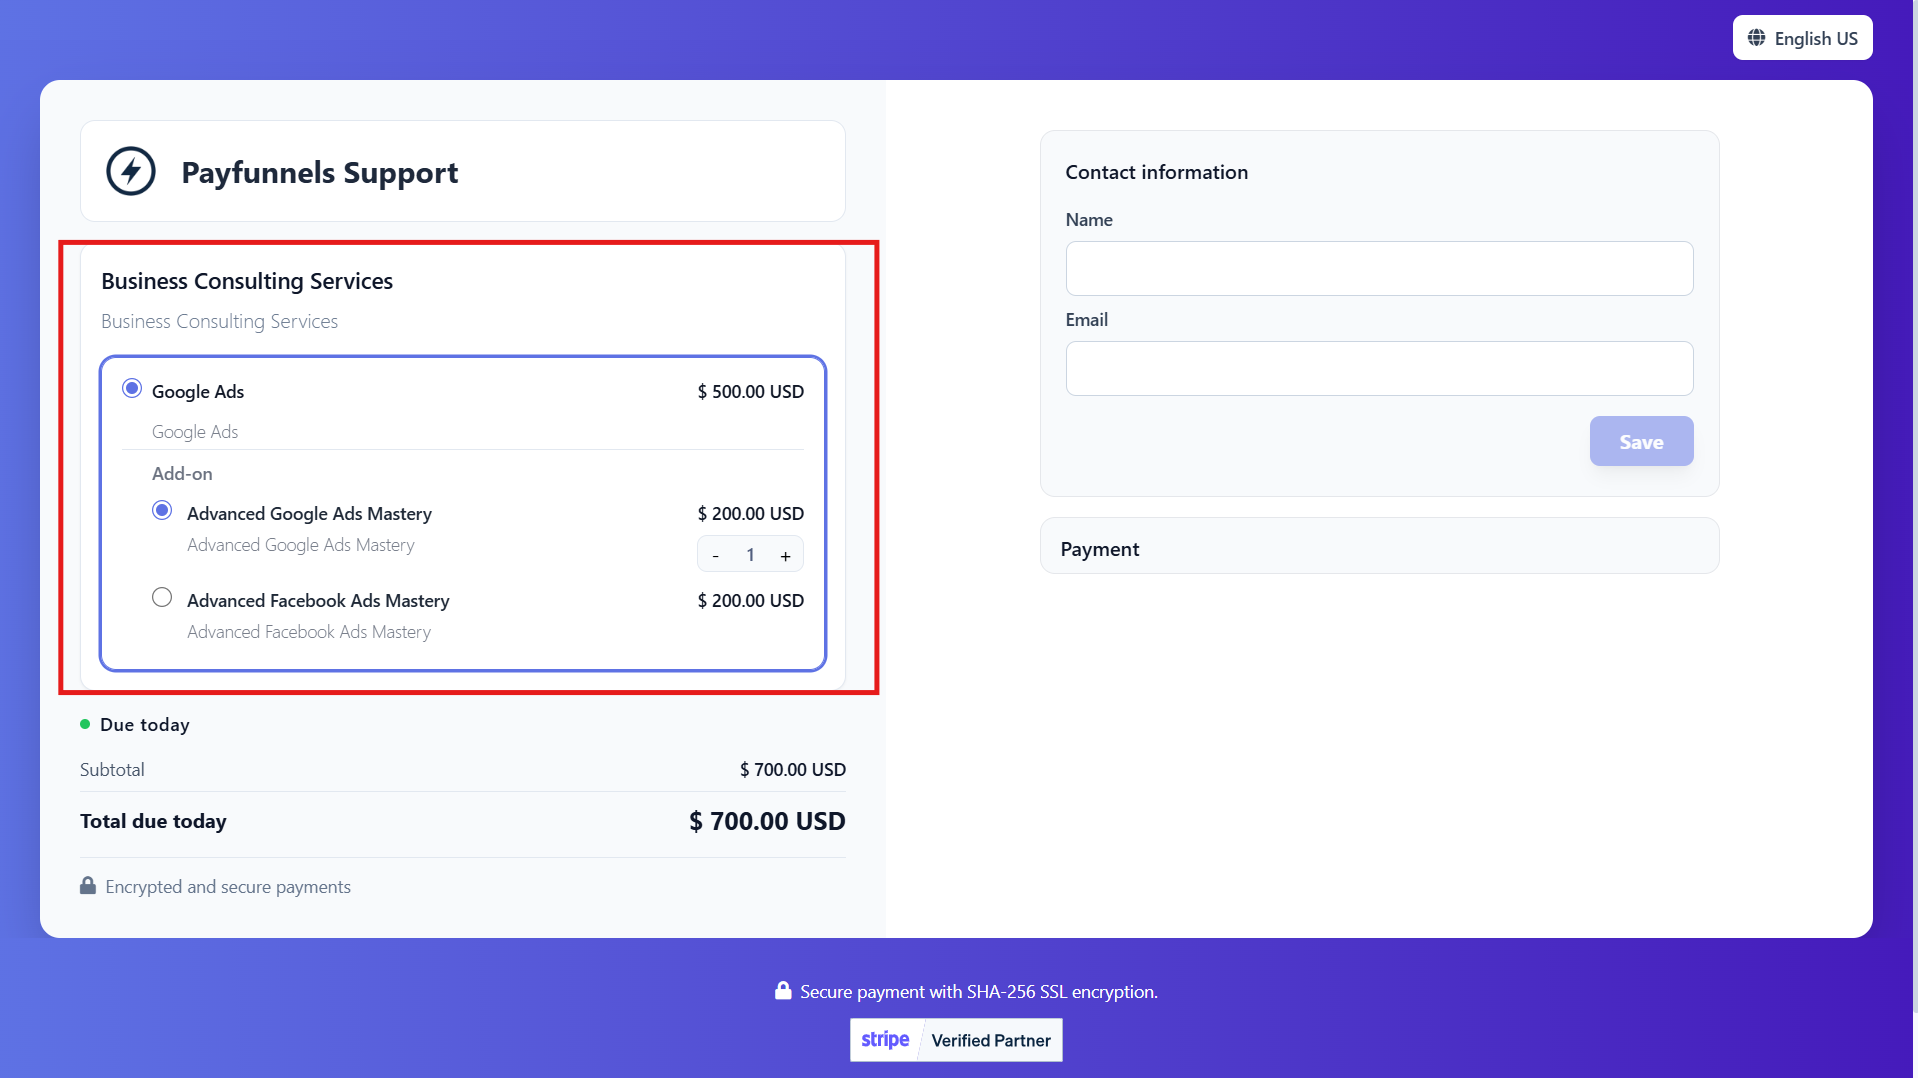Click the $ 500.00 USD Google Ads price
Viewport: 1918px width, 1078px height.
pyautogui.click(x=750, y=391)
